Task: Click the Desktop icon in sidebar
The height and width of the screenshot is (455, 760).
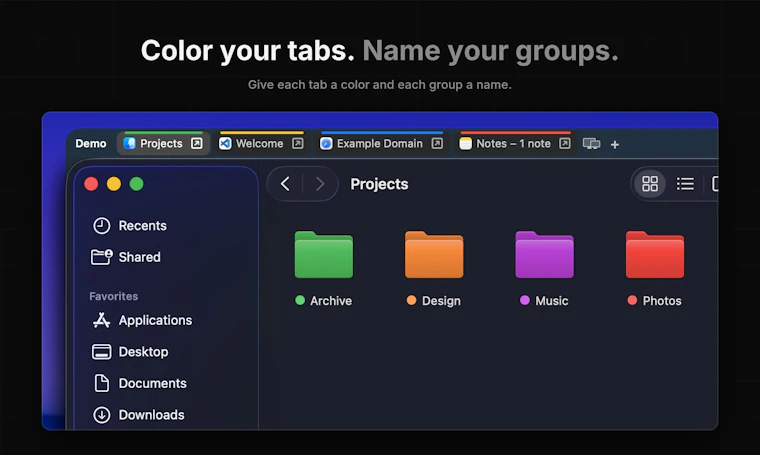Action: coord(102,352)
